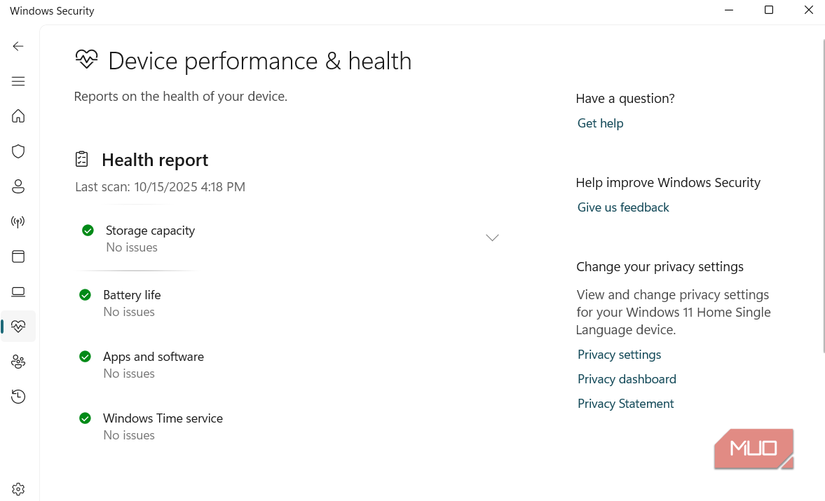Screen dimensions: 825x501
Task: Click the back arrow icon
Action: click(x=18, y=46)
